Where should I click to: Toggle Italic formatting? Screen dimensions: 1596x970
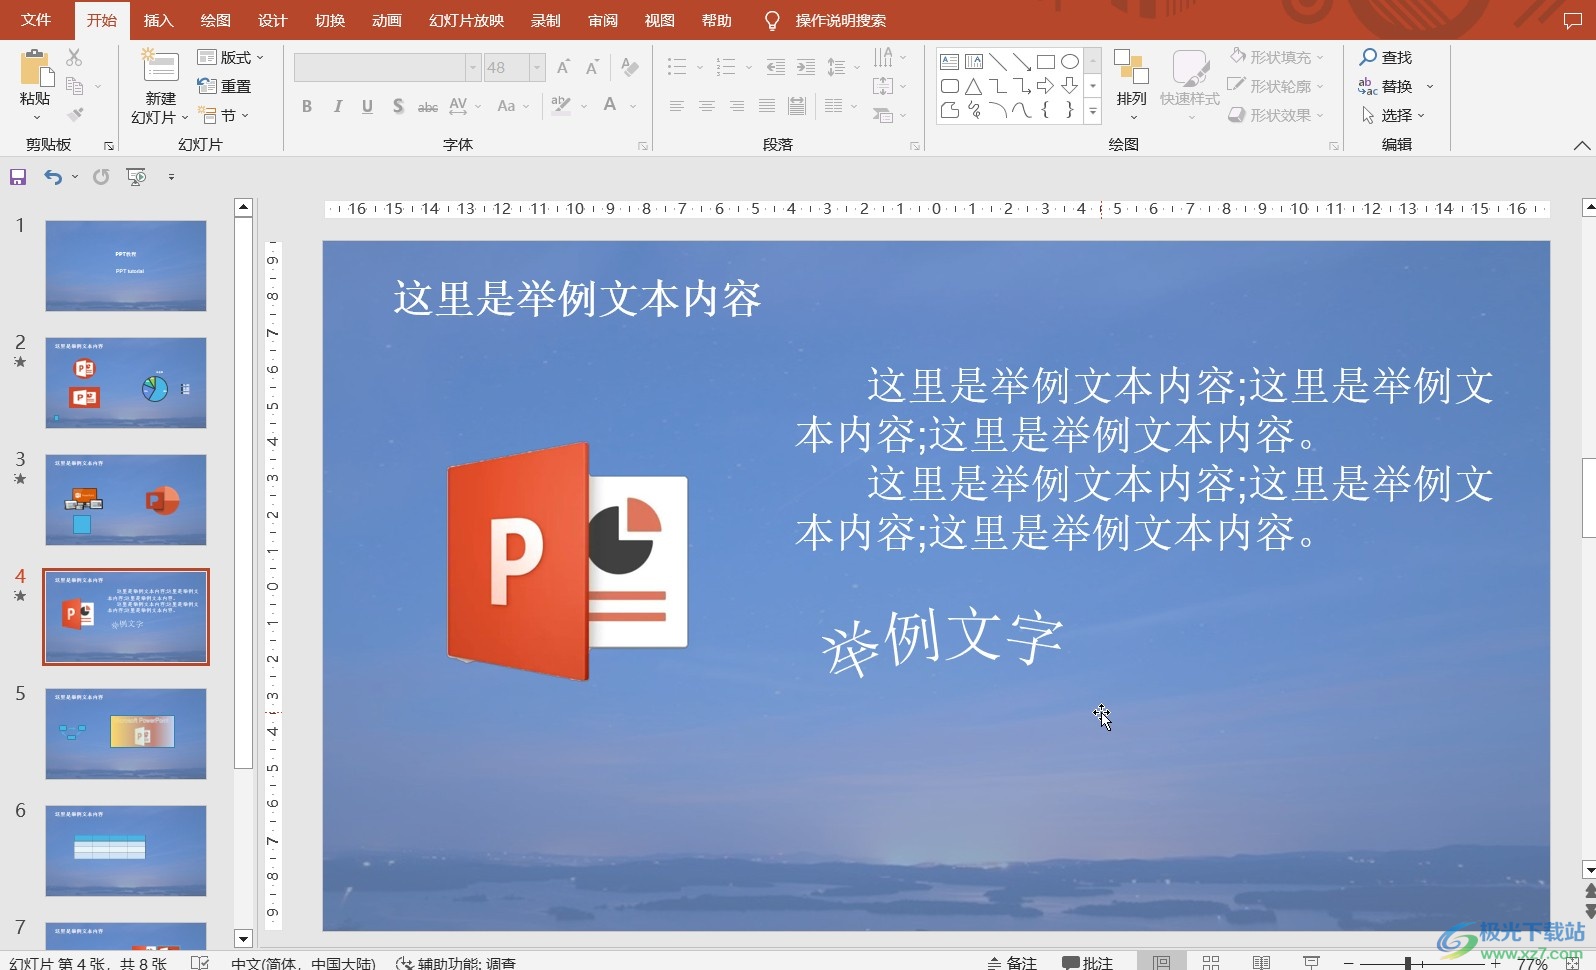point(338,106)
